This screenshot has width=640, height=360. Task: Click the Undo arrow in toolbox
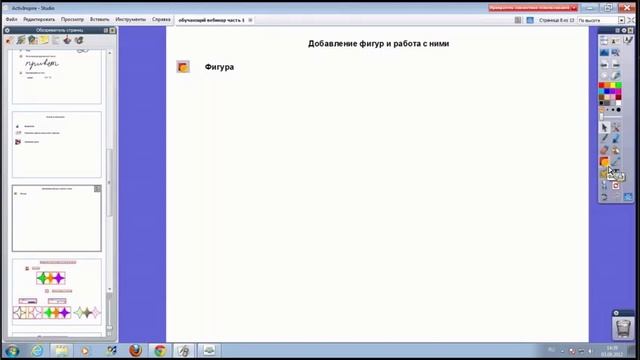604,197
